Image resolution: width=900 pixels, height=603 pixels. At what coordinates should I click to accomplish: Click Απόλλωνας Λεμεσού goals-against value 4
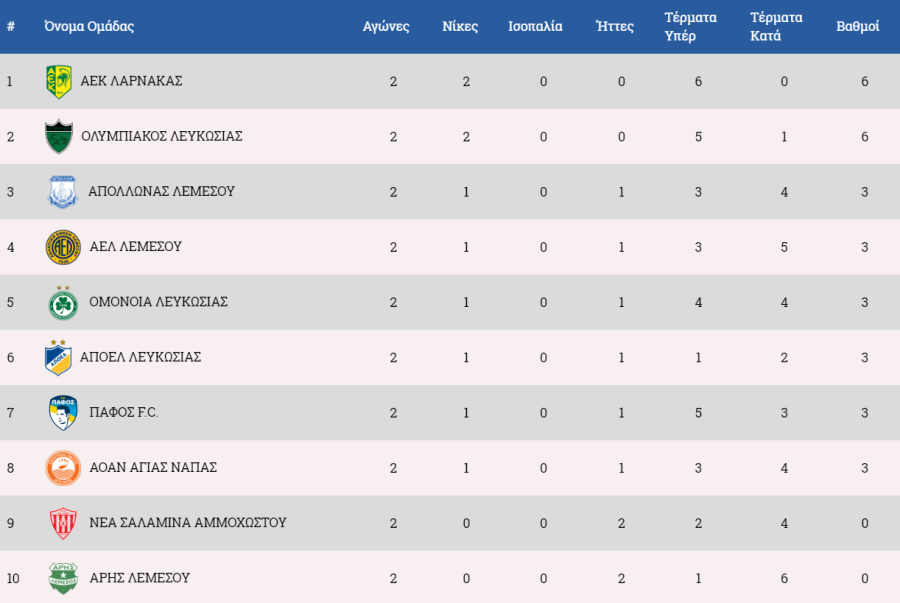(x=784, y=192)
